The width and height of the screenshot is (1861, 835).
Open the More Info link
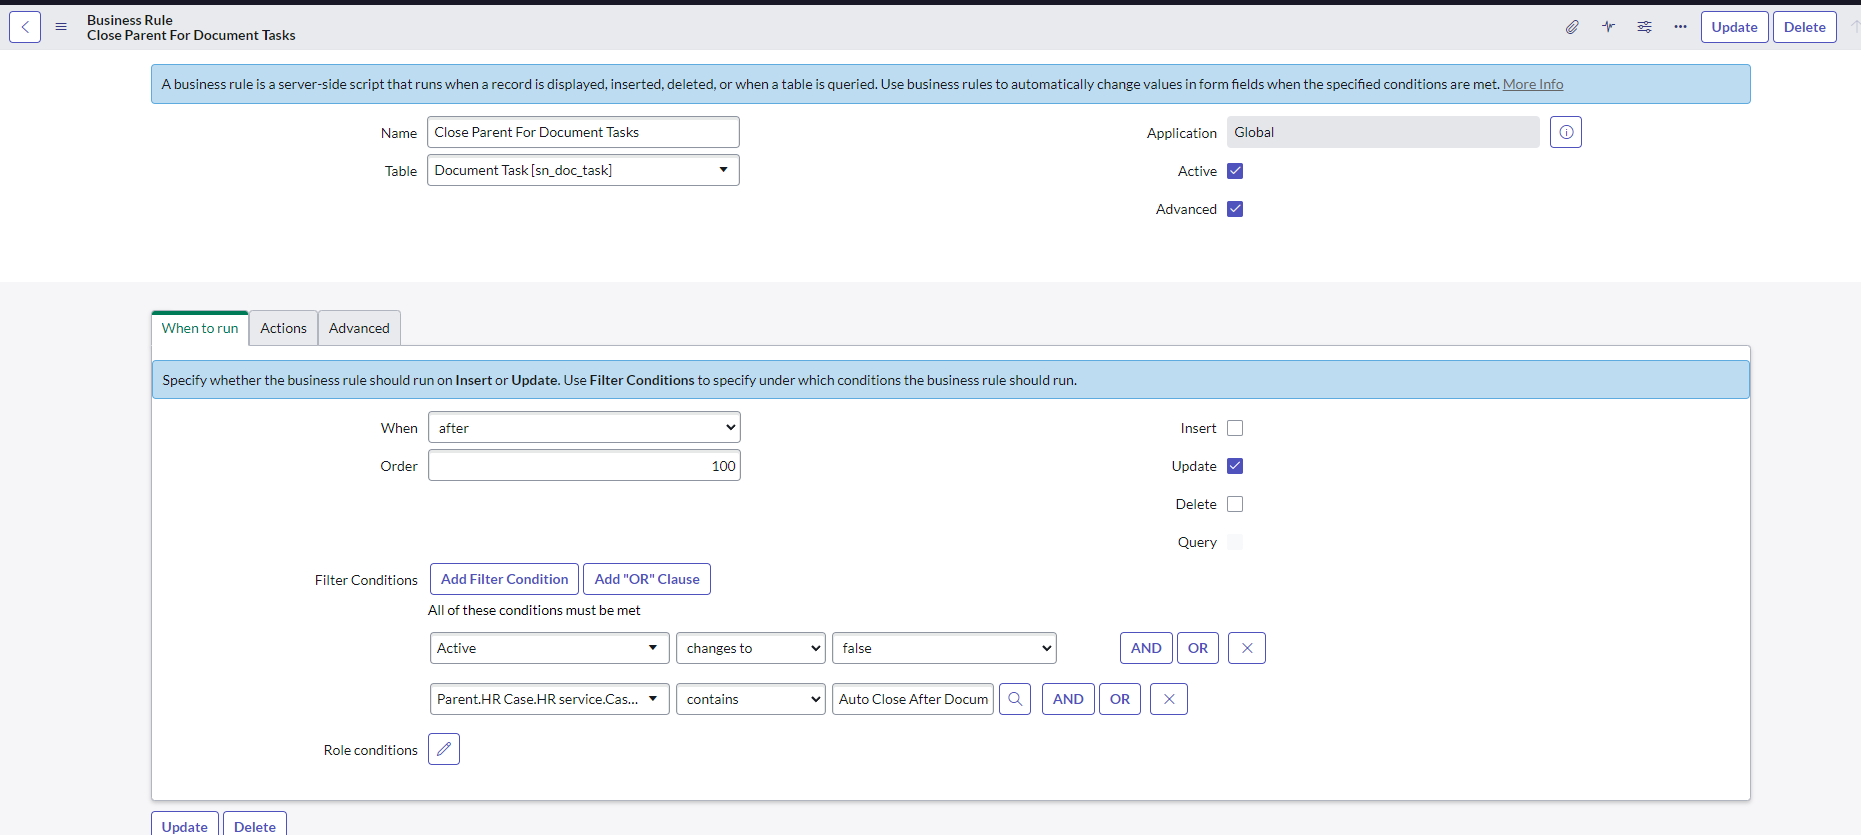[1533, 84]
